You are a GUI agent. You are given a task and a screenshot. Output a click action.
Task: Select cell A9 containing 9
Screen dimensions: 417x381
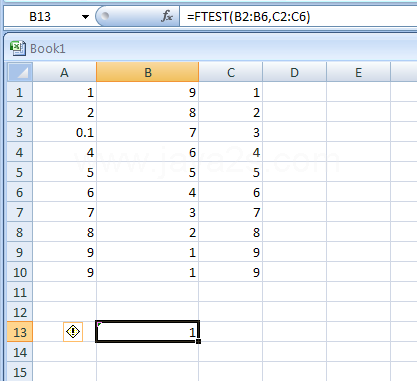[x=64, y=252]
